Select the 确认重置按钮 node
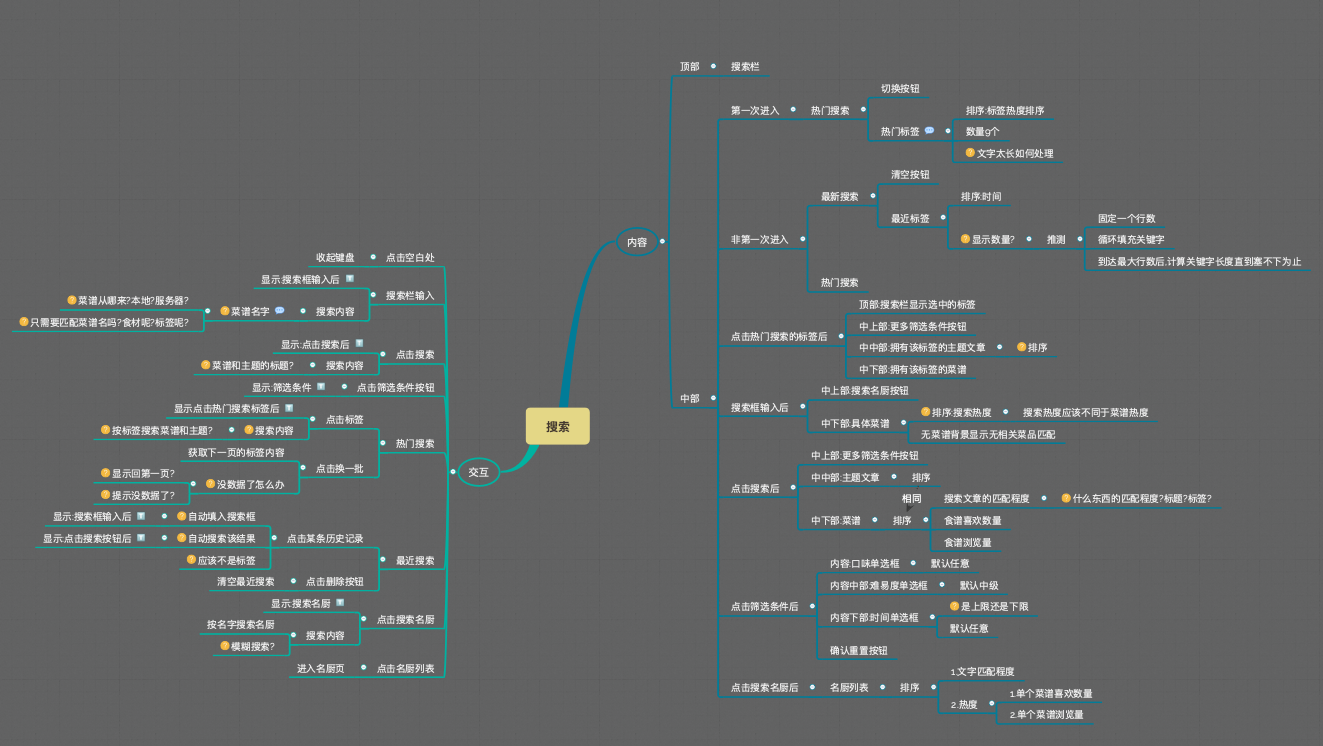Screen dimensions: 1323x746 tap(858, 650)
